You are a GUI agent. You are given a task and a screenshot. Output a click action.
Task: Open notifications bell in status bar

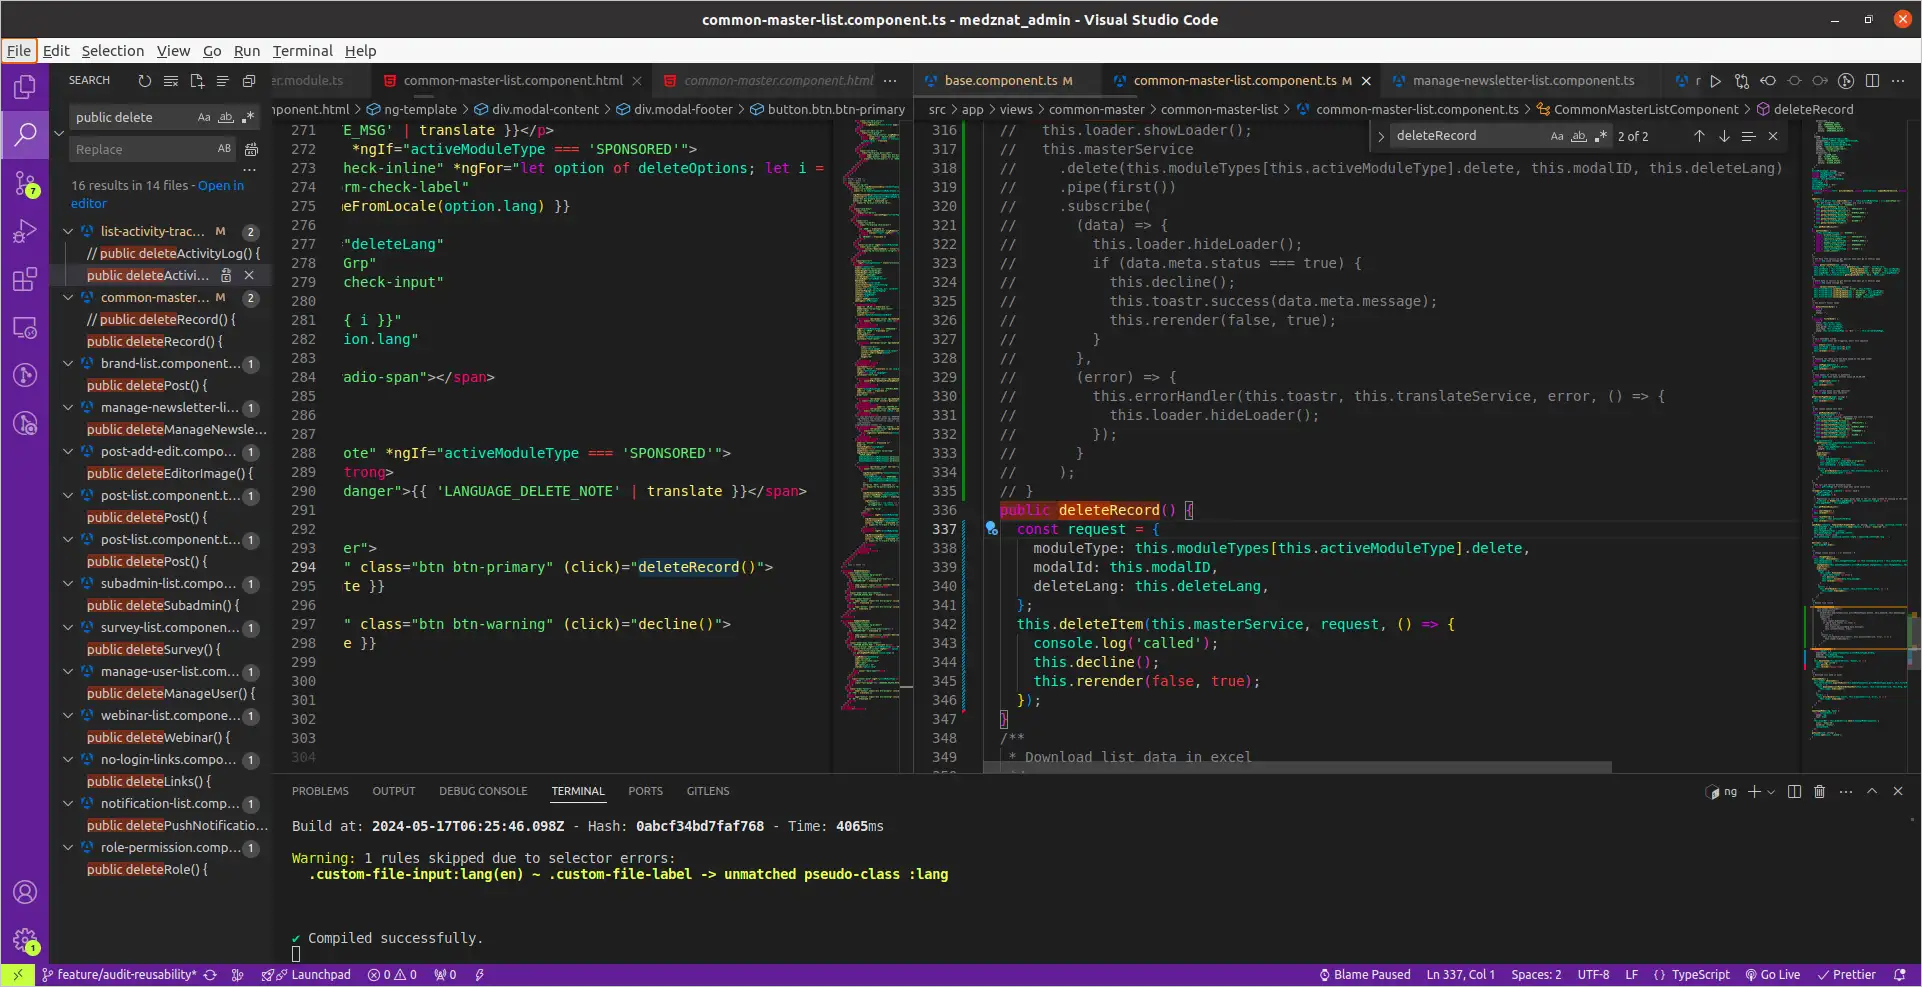1899,975
